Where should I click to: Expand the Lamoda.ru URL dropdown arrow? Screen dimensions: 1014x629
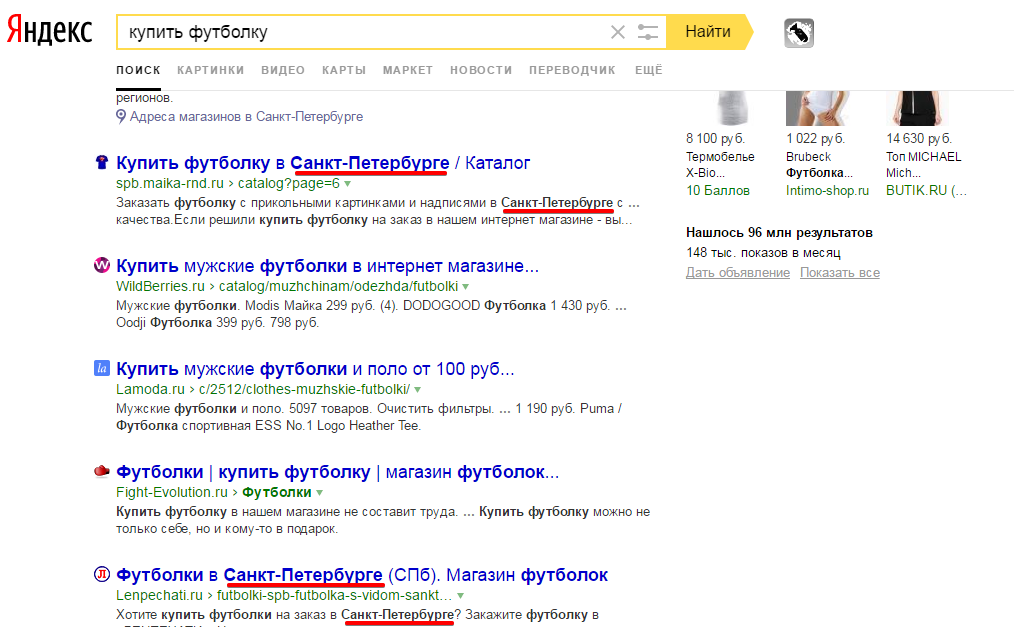(418, 390)
